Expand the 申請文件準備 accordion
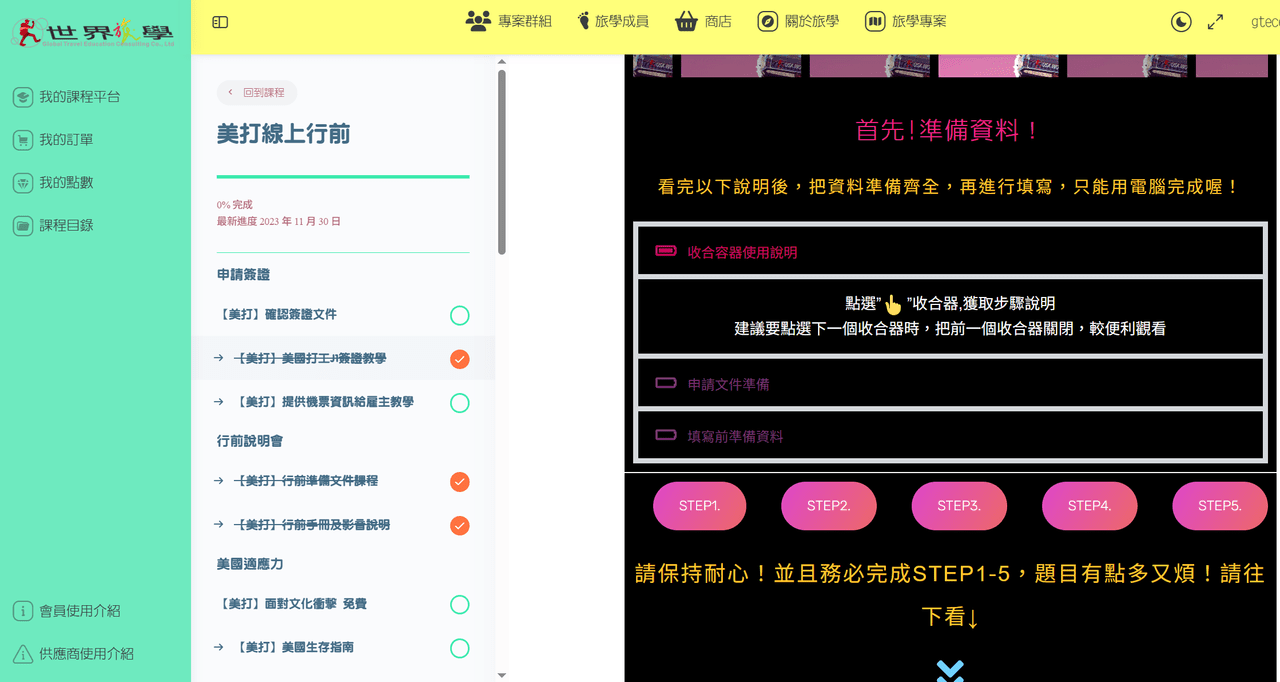Screen dimensions: 1280x682 [x=950, y=384]
